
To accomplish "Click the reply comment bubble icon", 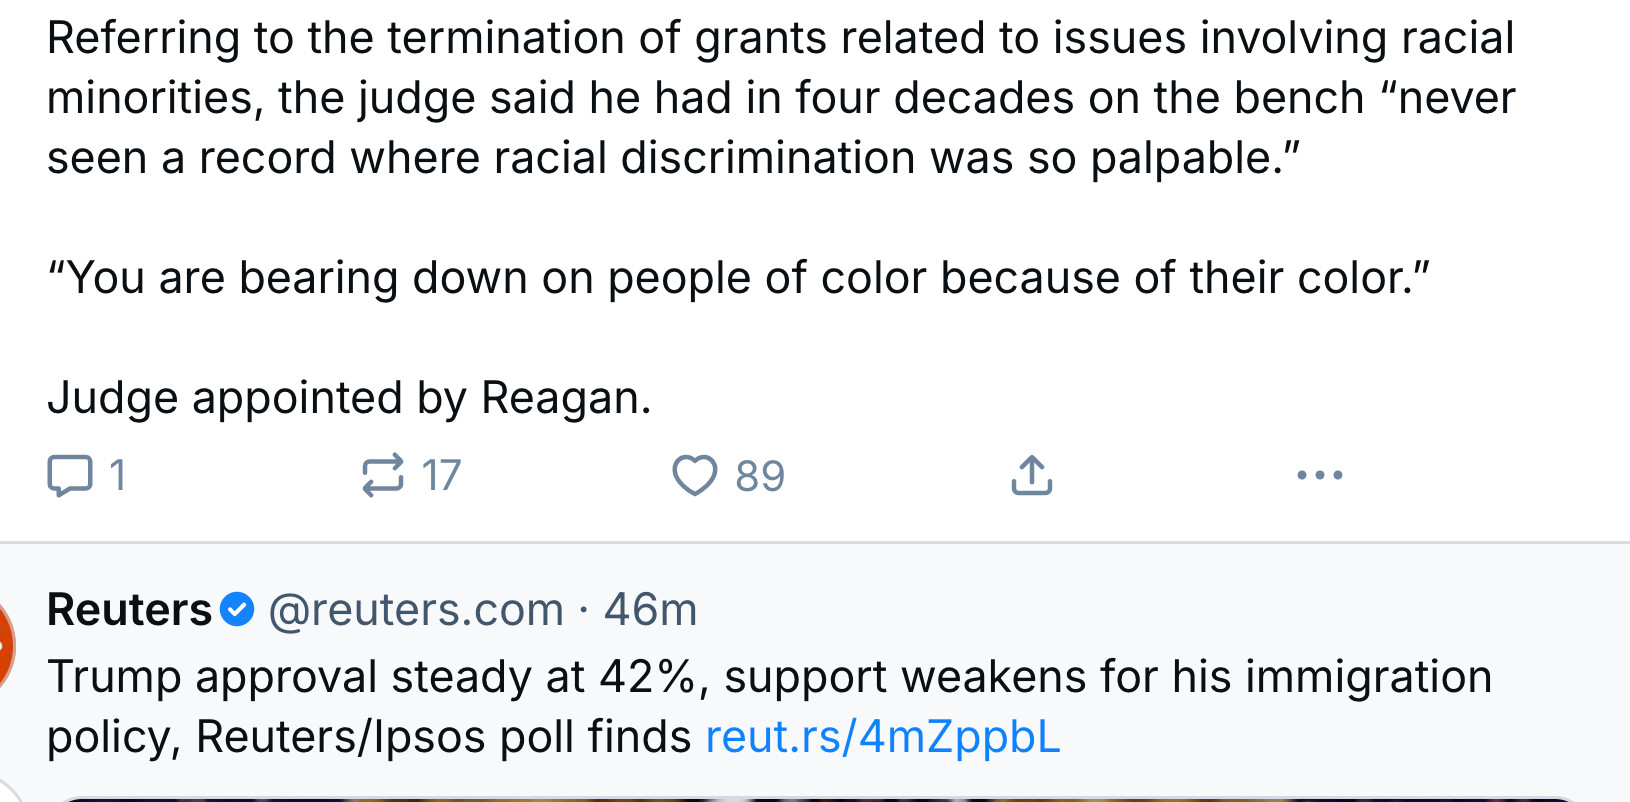I will tap(70, 476).
